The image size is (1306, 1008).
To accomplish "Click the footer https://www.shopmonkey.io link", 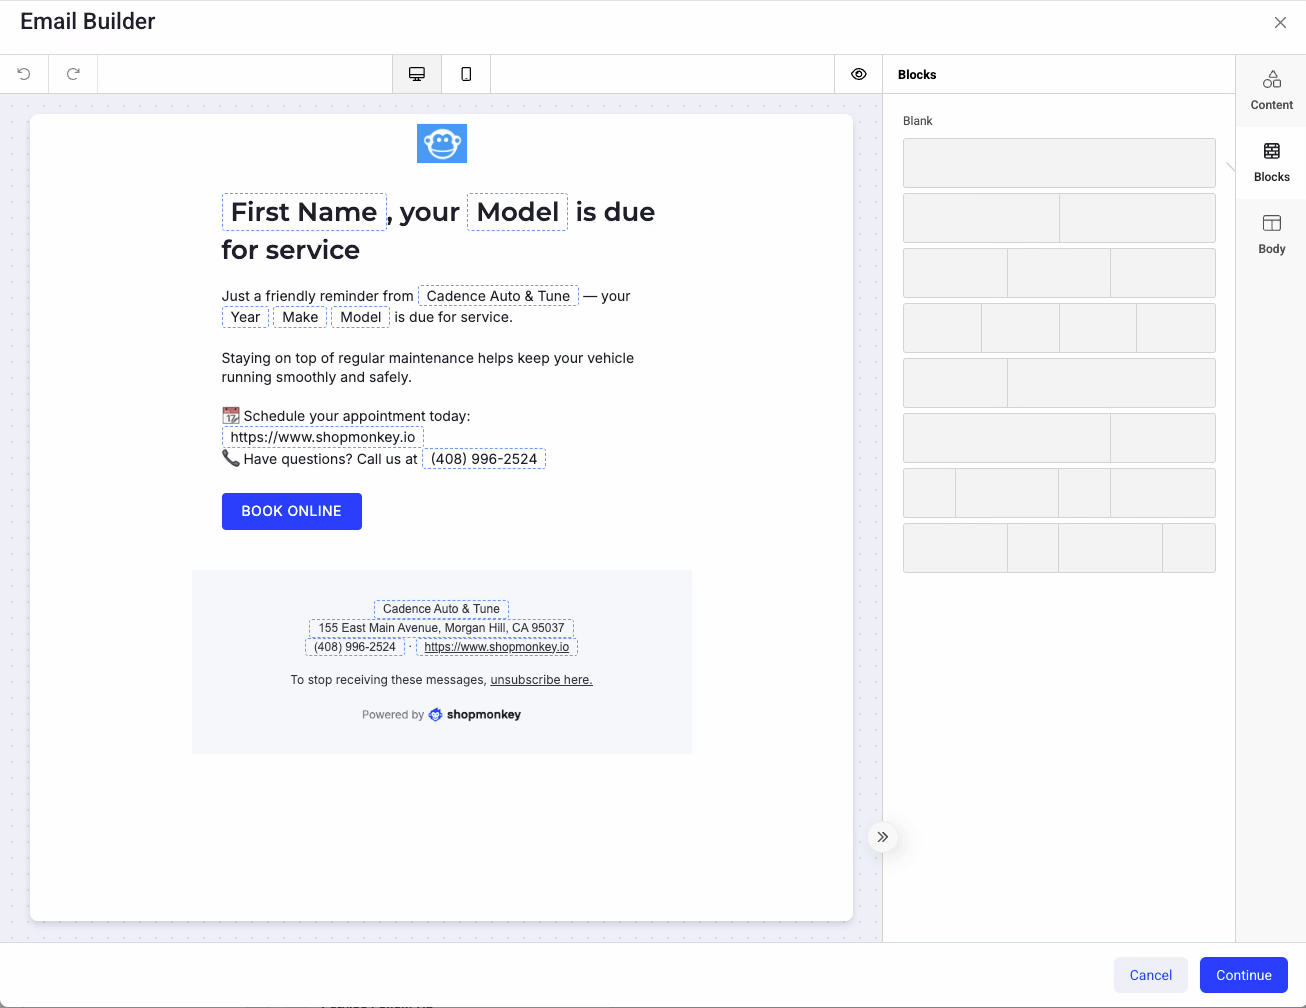I will (497, 647).
